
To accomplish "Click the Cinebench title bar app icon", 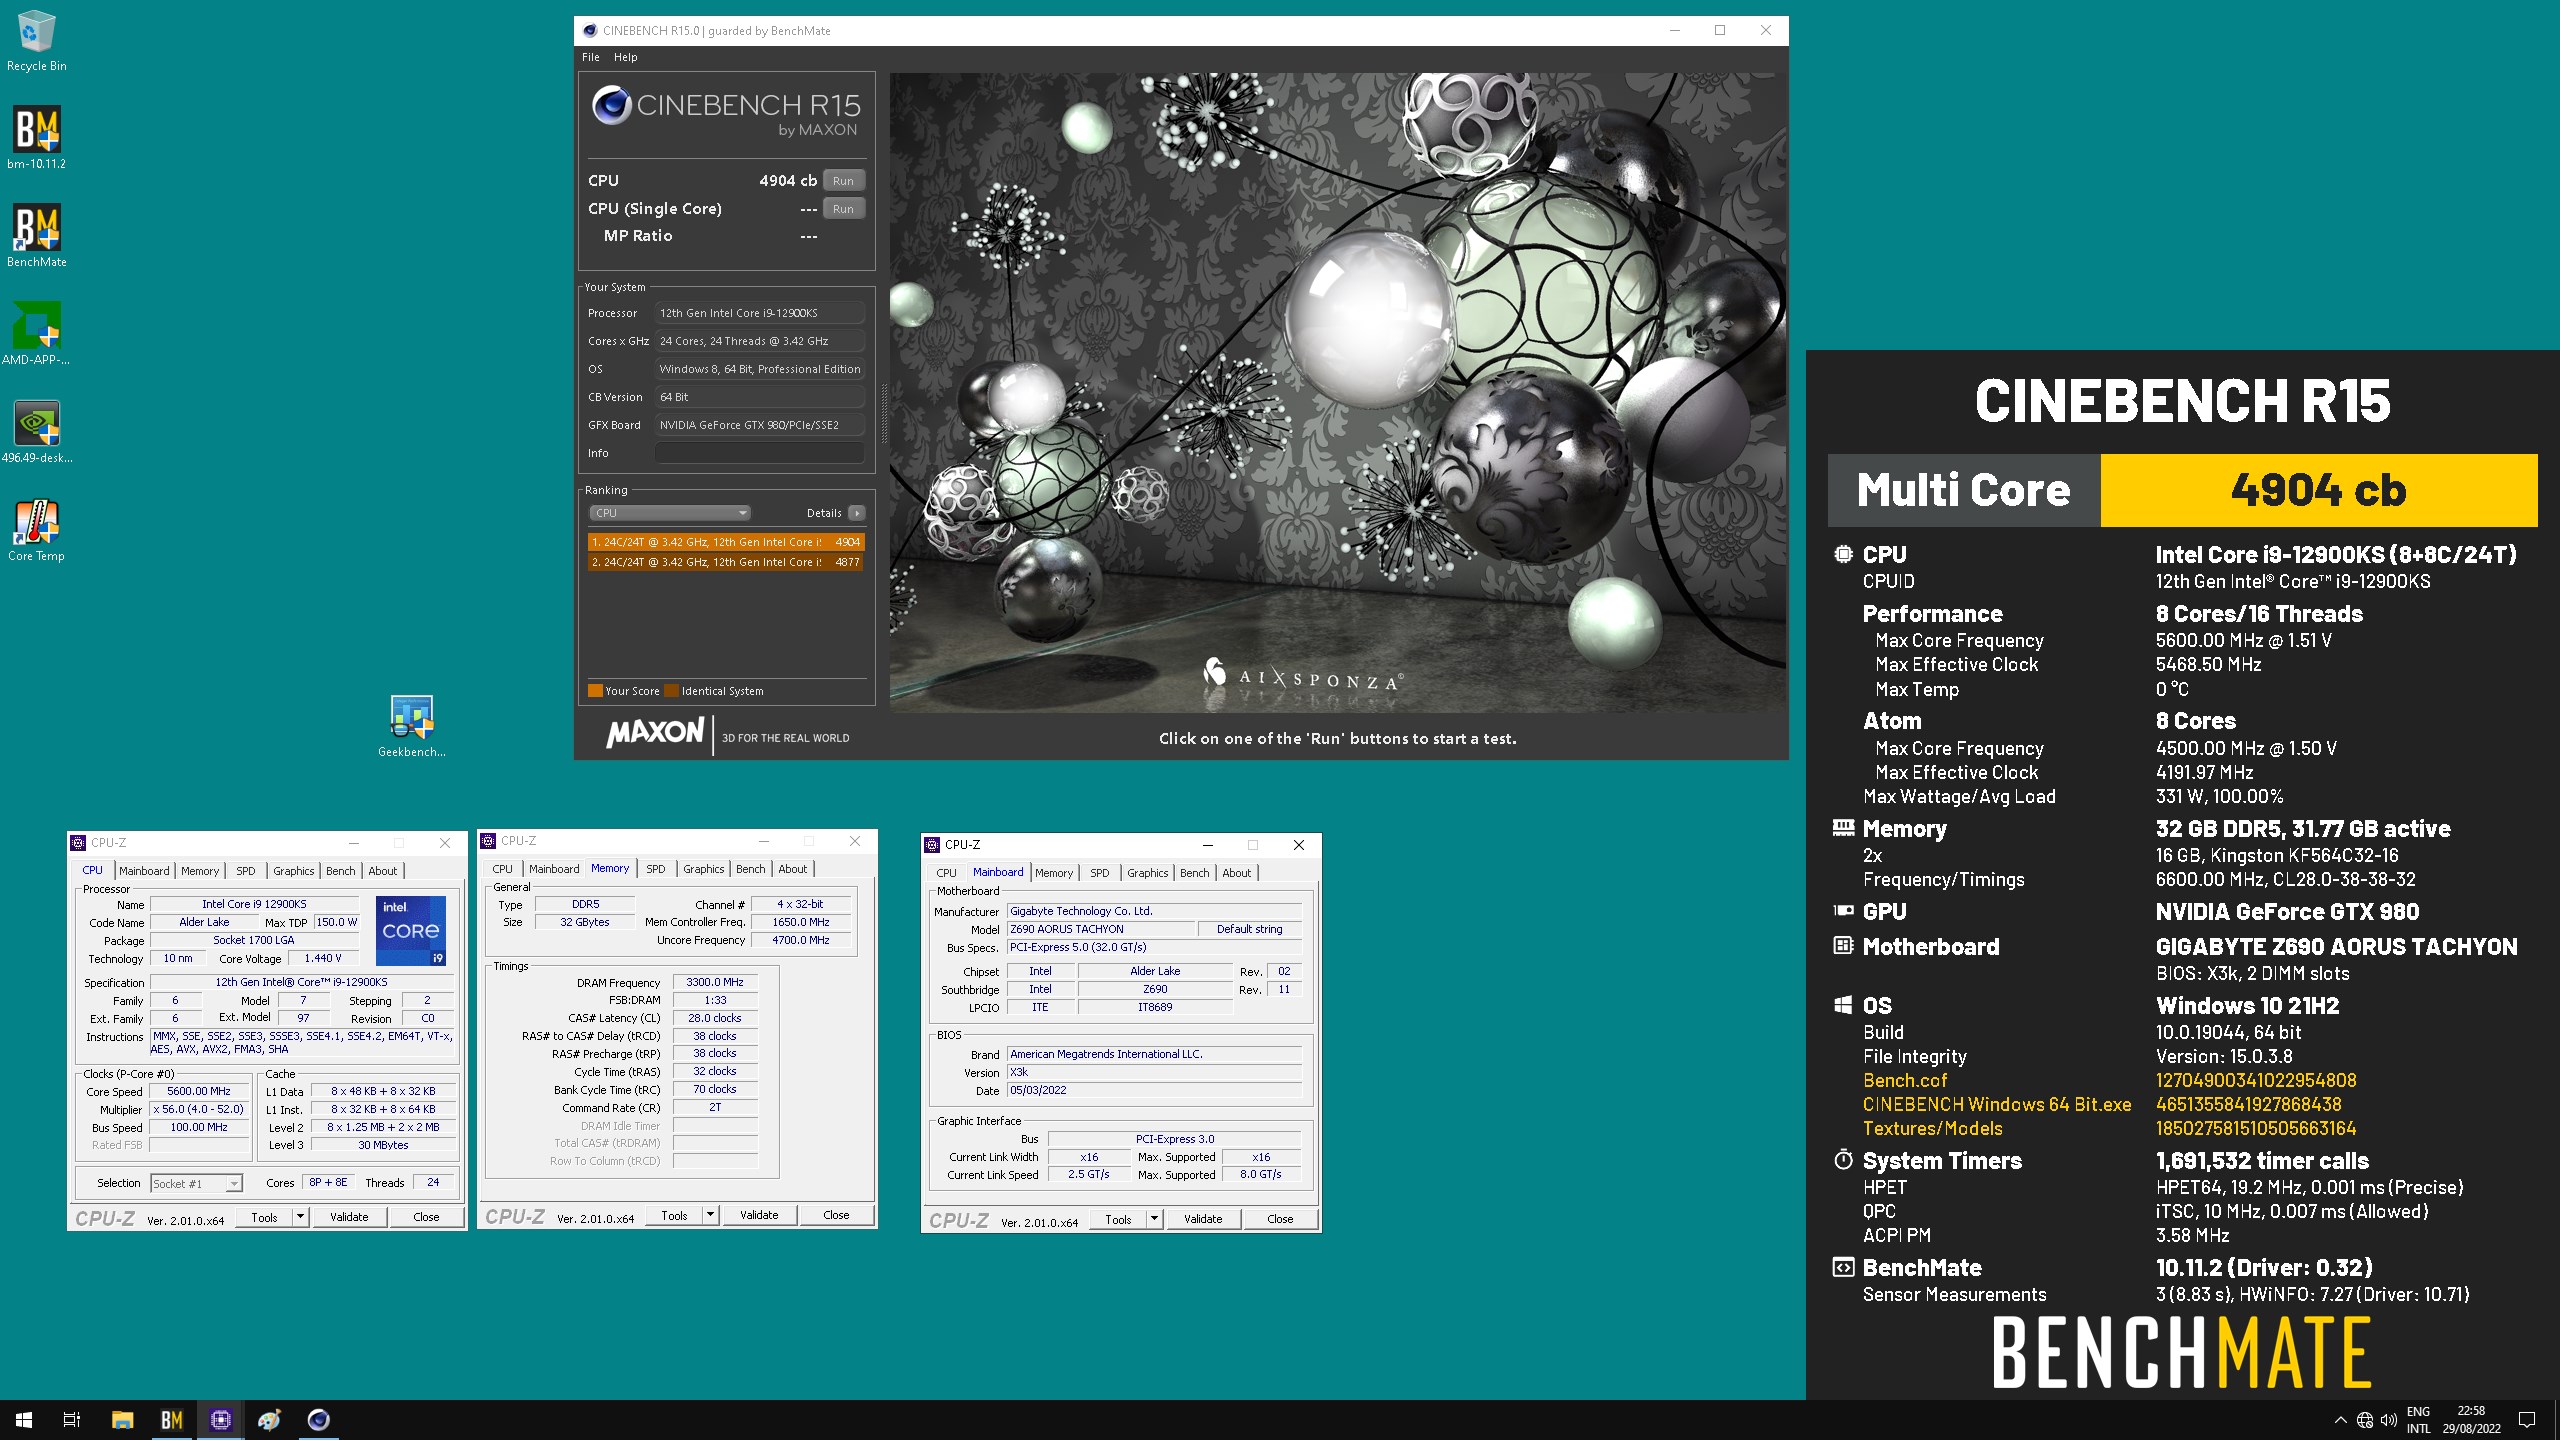I will 590,31.
